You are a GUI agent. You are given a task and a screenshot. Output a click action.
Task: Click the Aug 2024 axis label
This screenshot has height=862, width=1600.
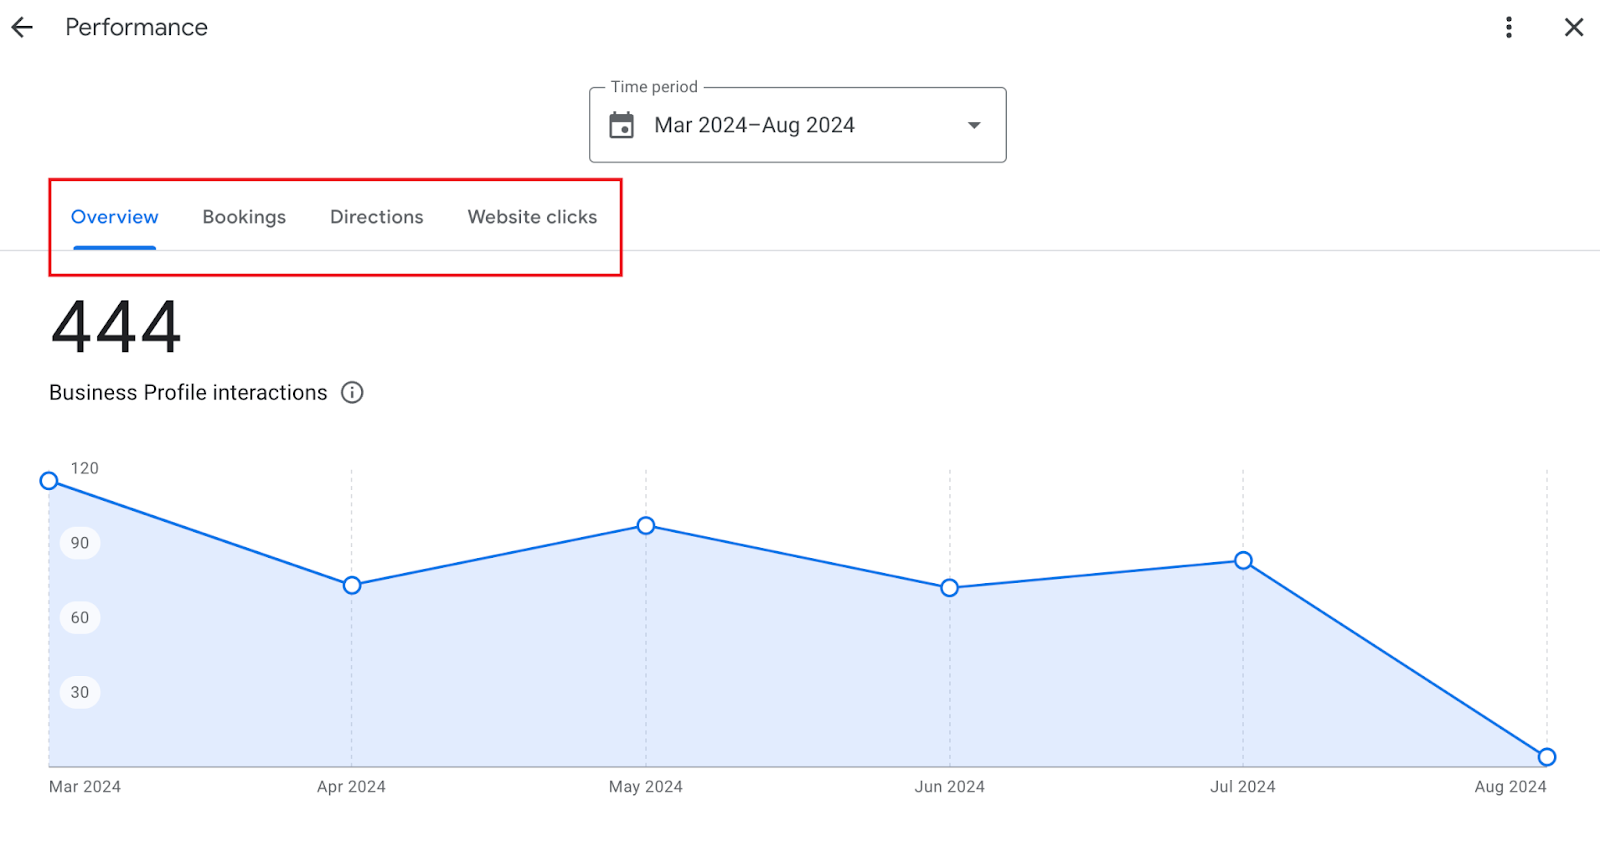click(1511, 787)
